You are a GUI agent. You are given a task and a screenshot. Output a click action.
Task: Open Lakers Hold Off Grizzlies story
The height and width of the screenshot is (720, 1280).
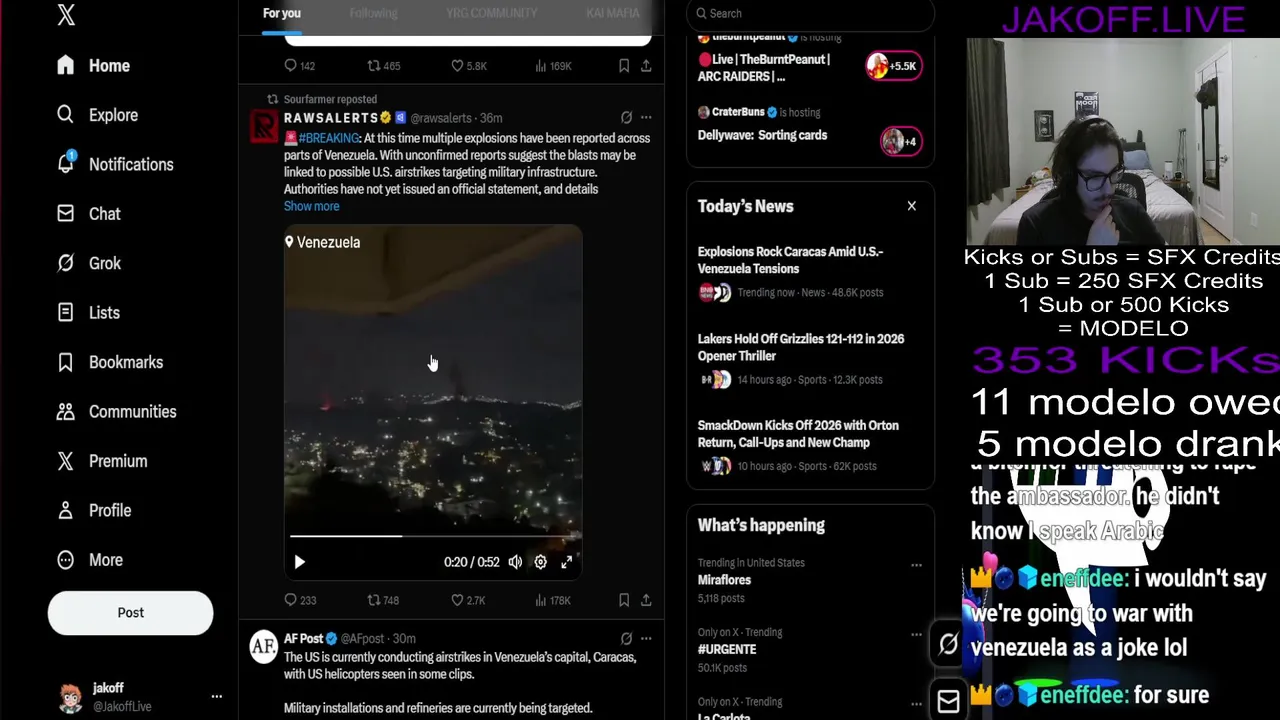tap(810, 361)
